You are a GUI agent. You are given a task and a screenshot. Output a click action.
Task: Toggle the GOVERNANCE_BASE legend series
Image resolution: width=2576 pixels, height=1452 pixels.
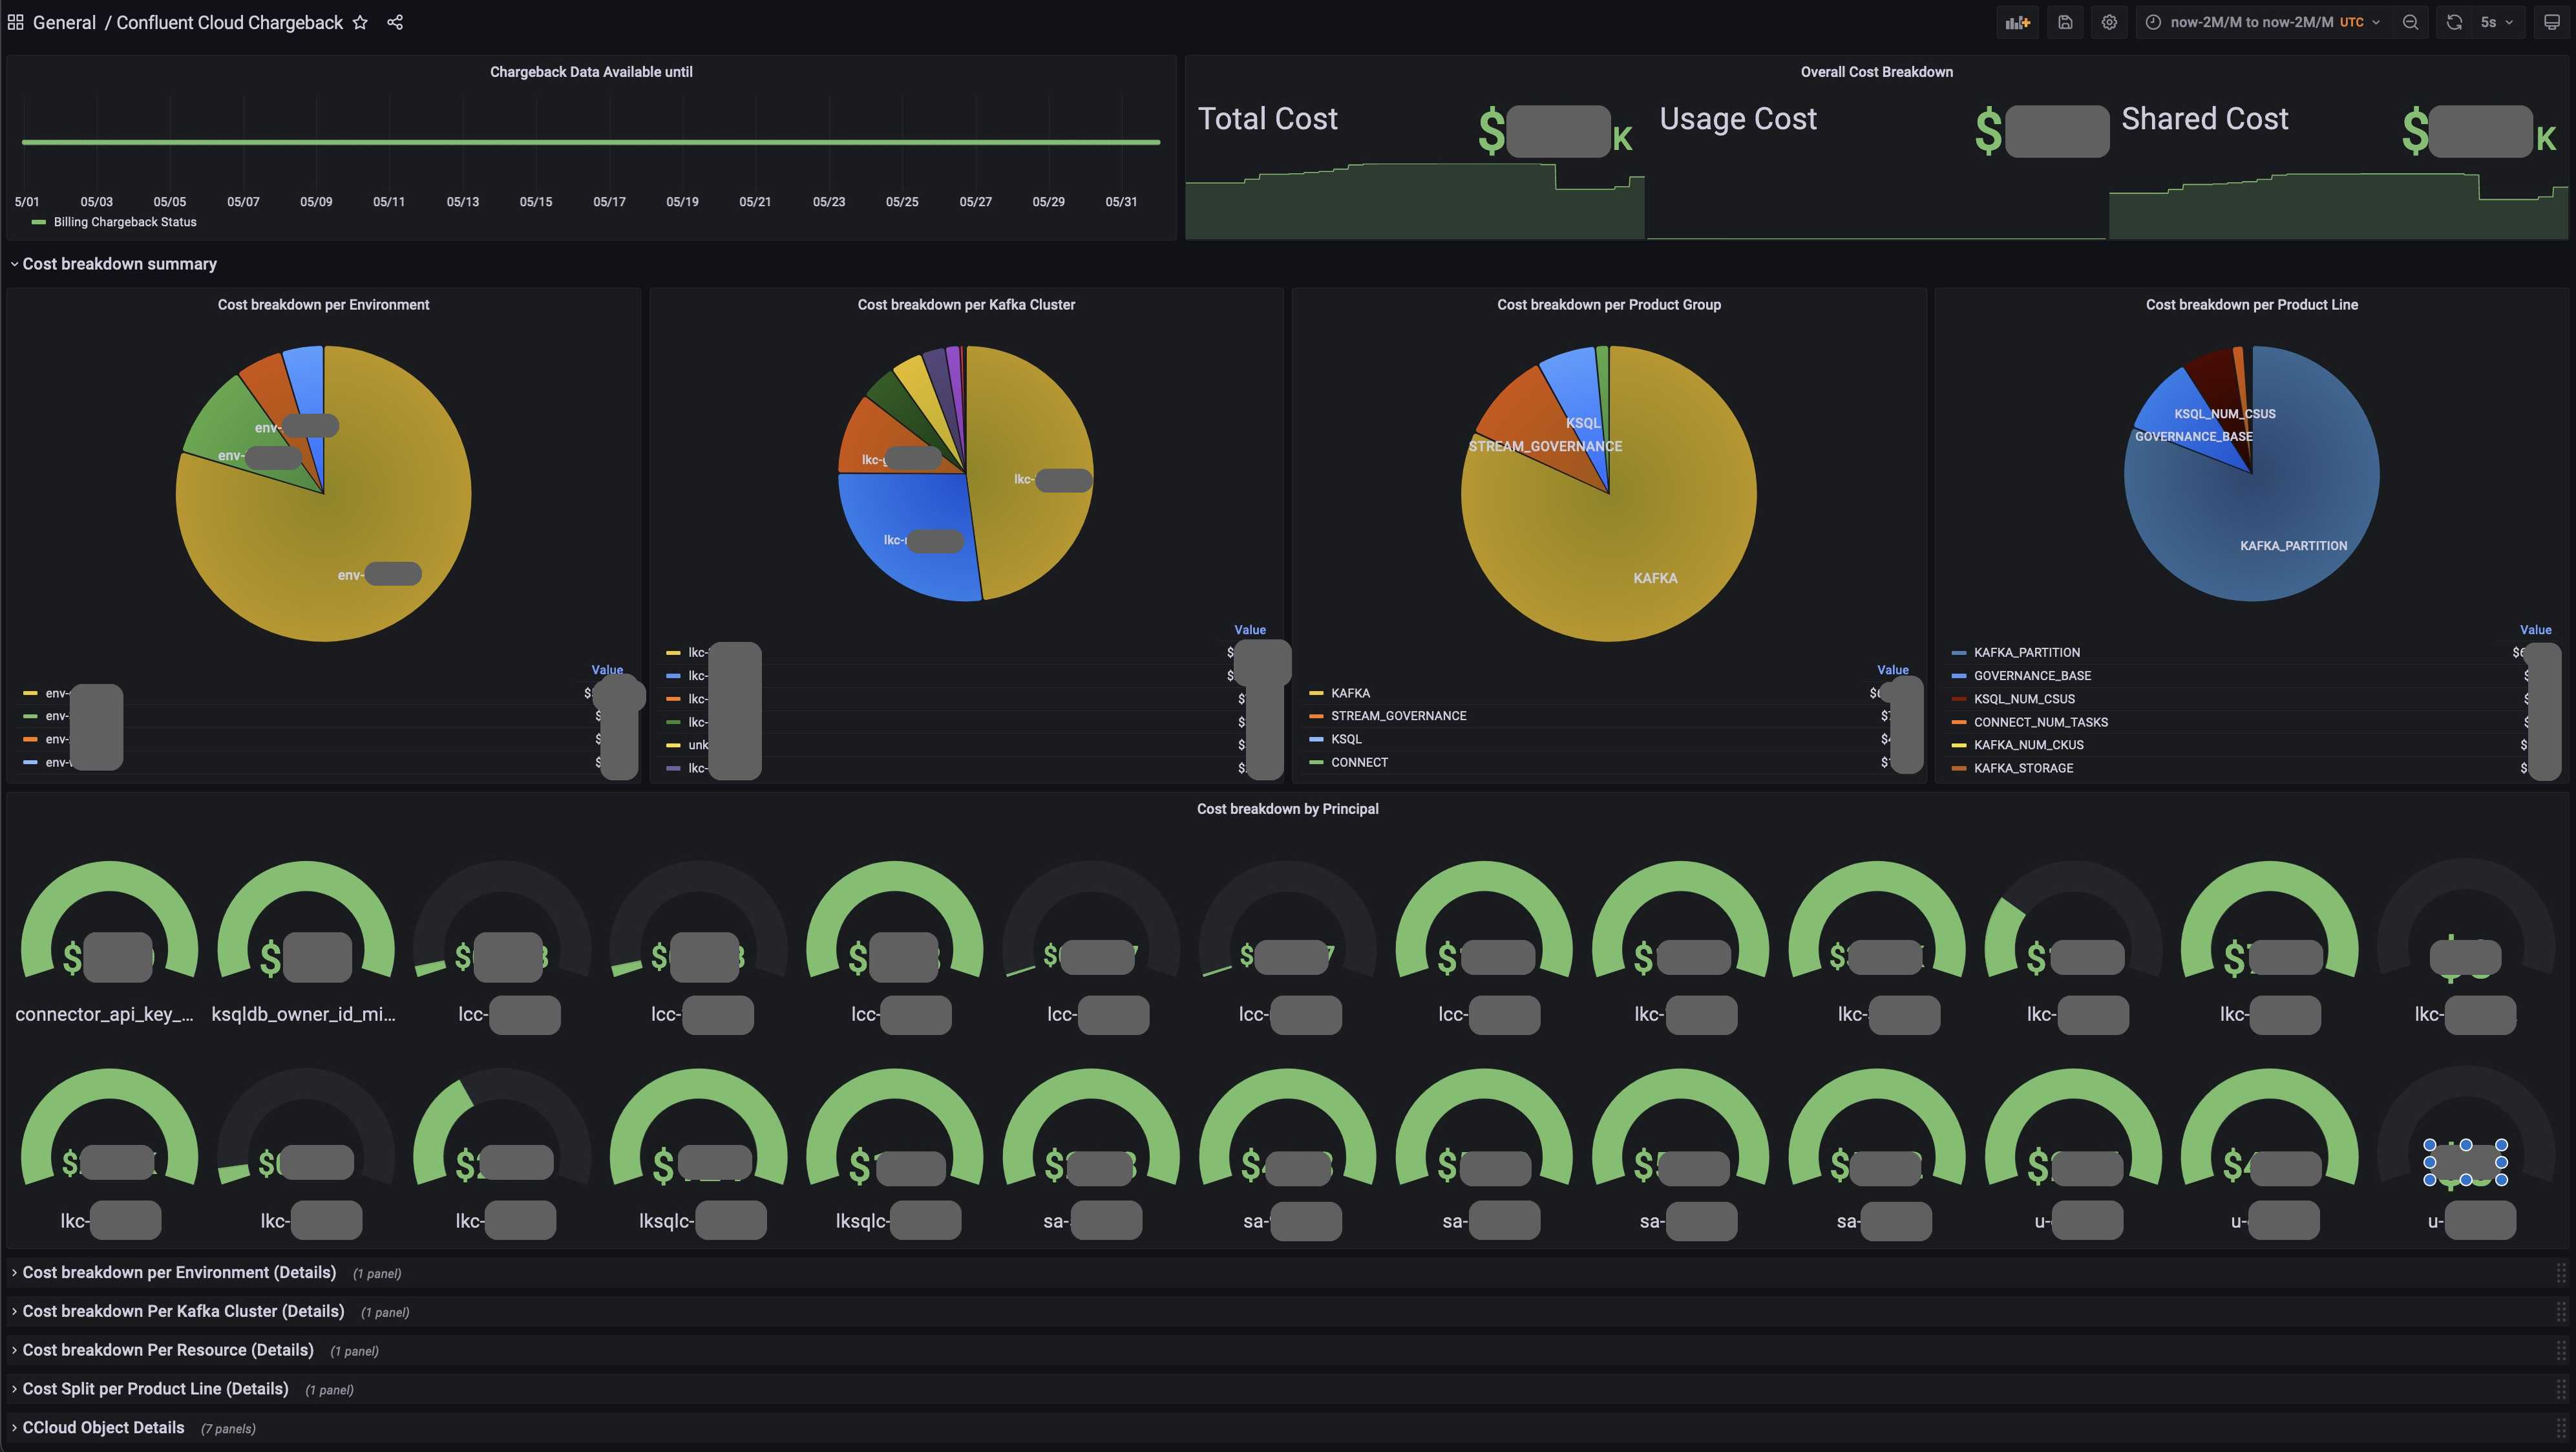[2031, 676]
